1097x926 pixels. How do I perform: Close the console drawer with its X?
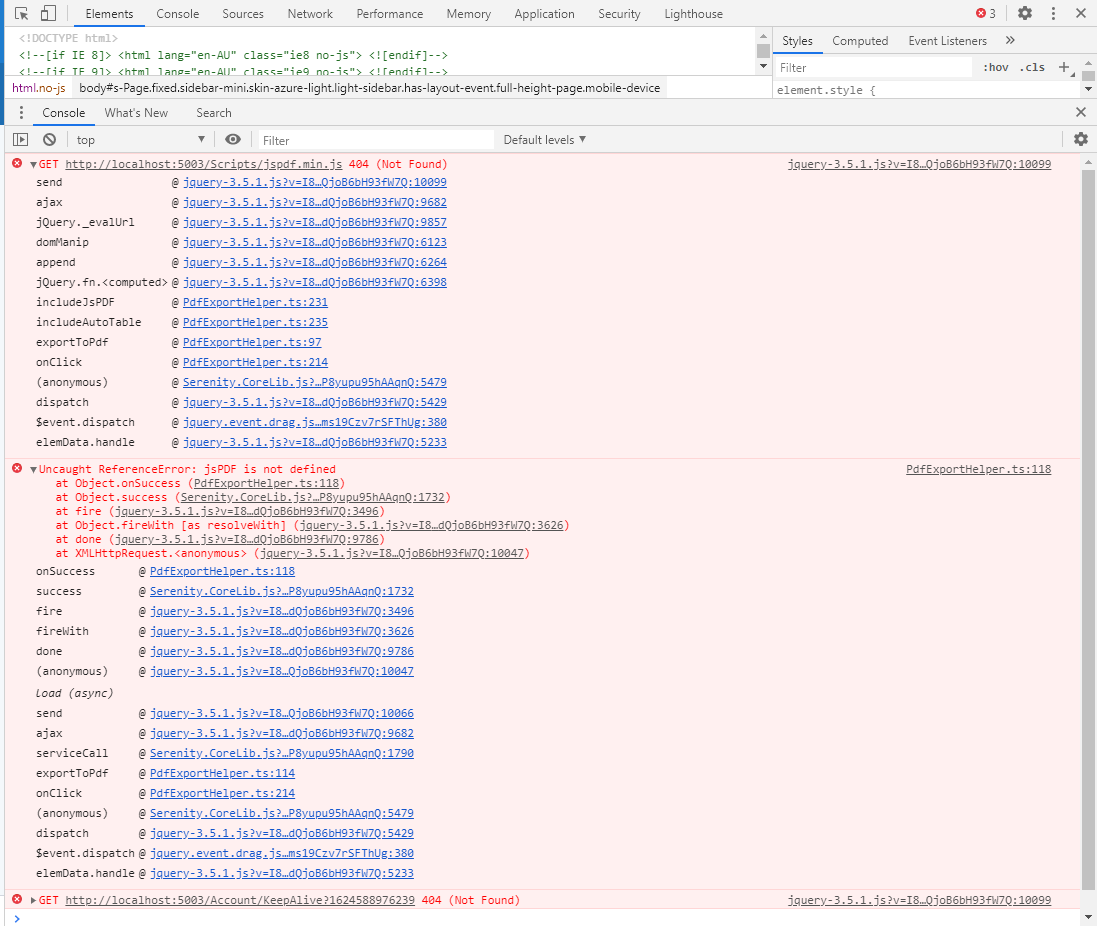(x=1081, y=112)
